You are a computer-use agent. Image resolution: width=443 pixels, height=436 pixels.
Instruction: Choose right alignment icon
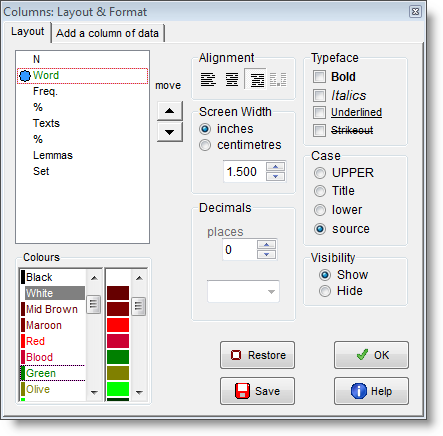tap(257, 80)
